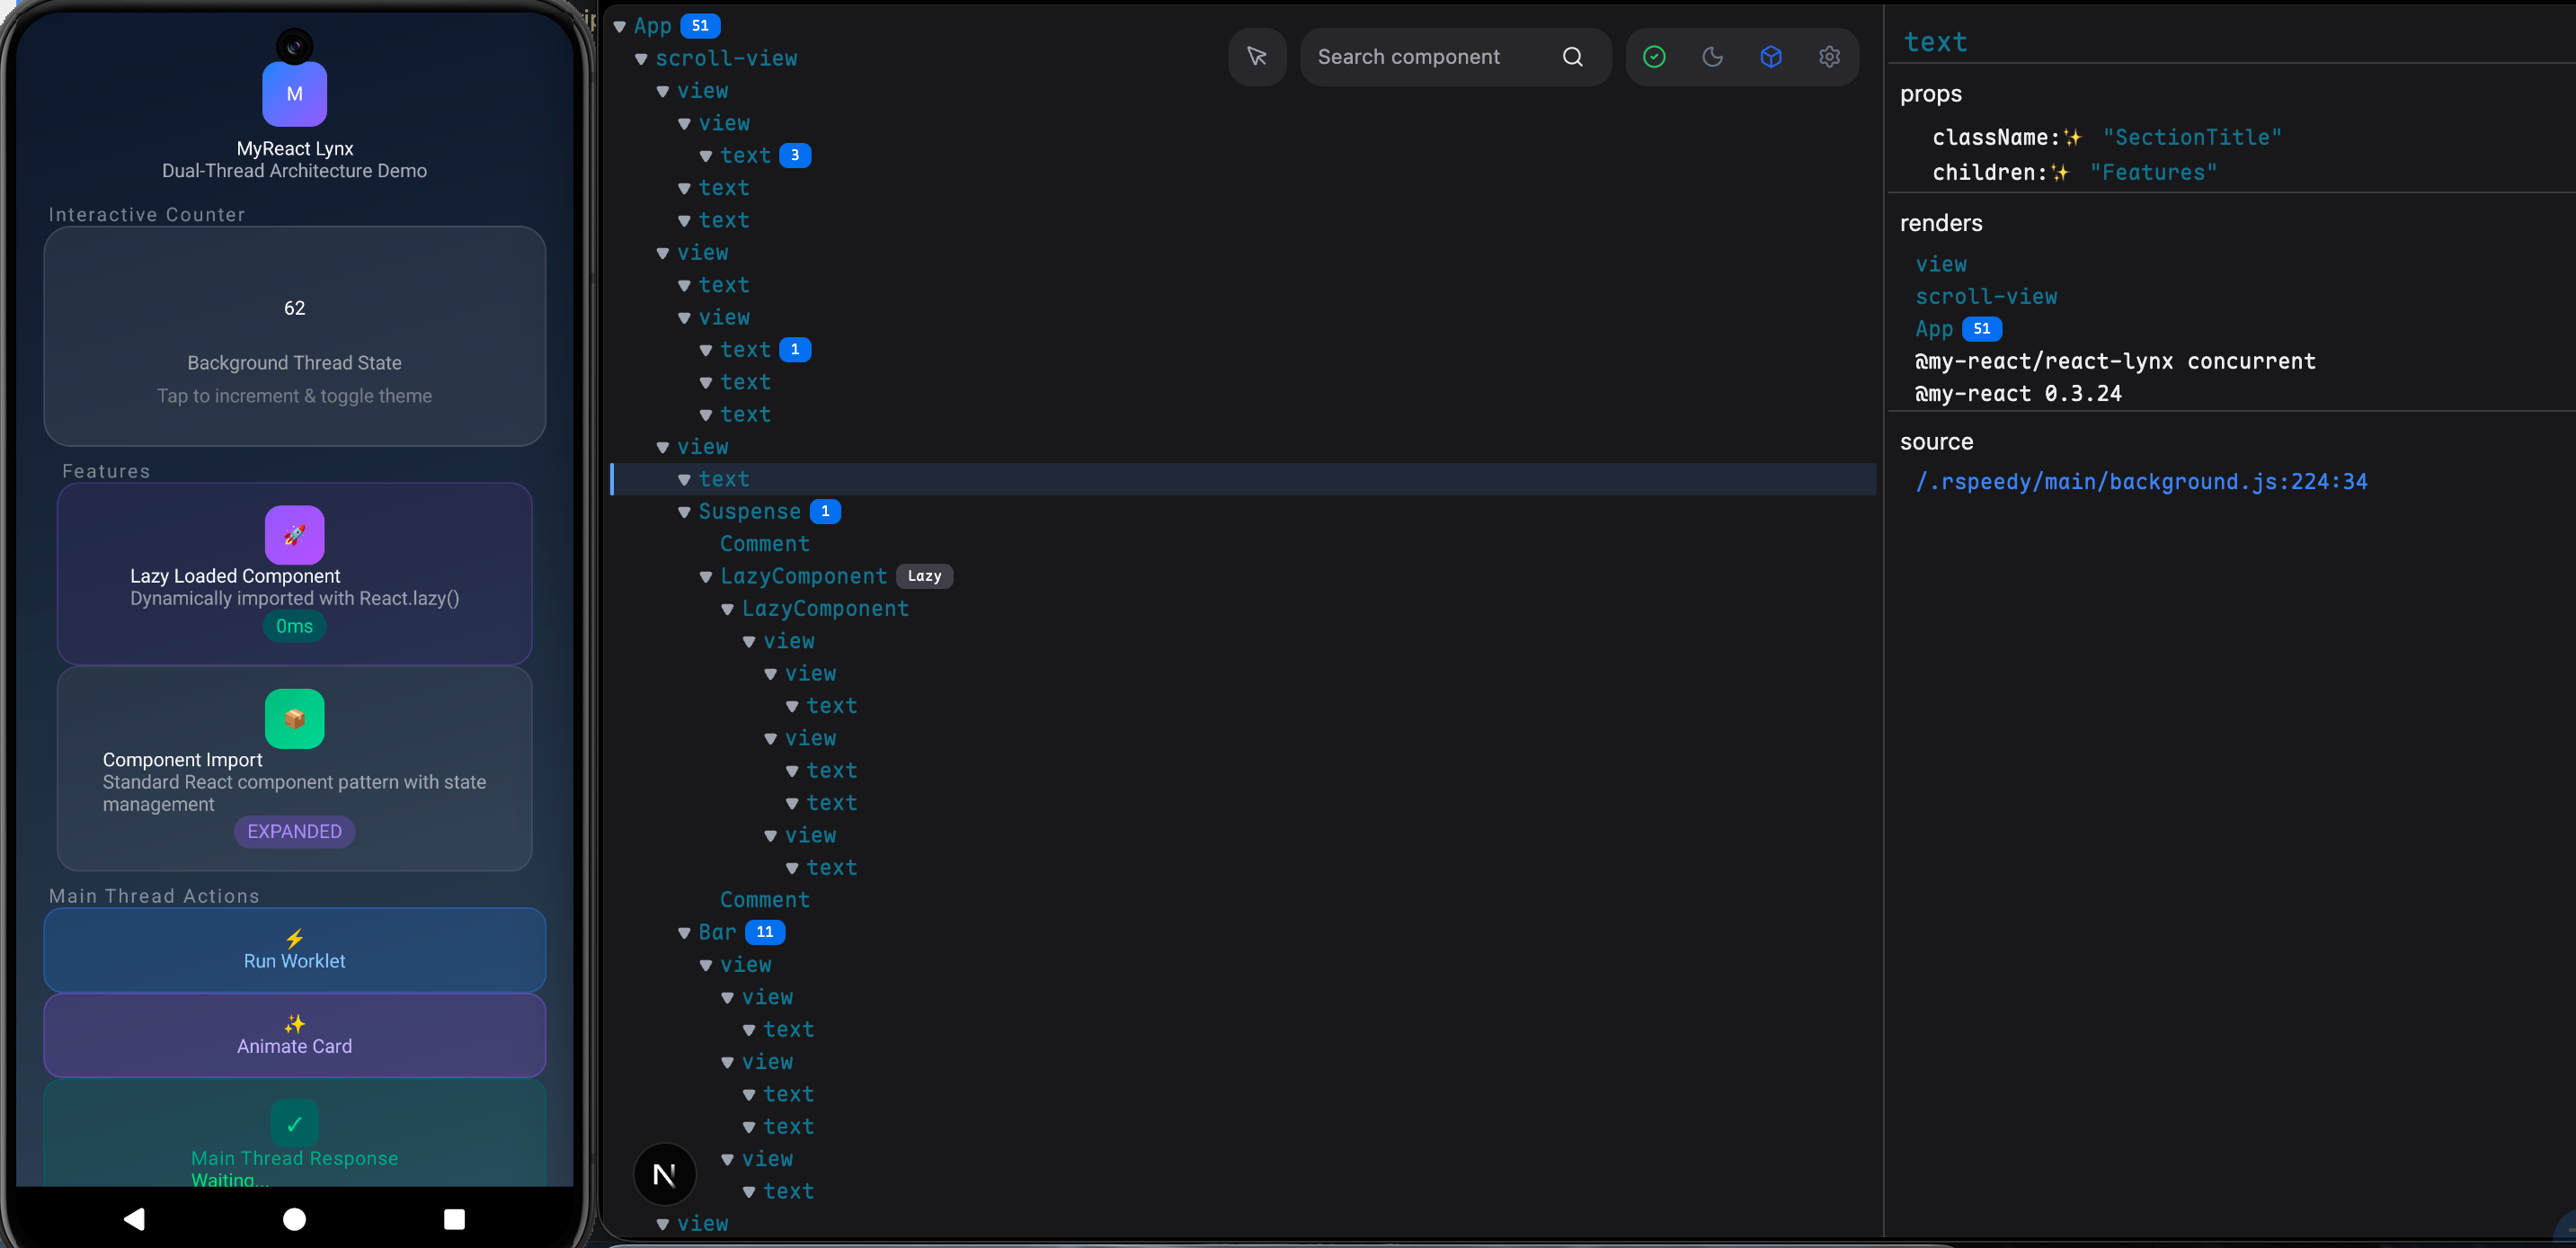Collapse the App root node arrow

coord(620,26)
